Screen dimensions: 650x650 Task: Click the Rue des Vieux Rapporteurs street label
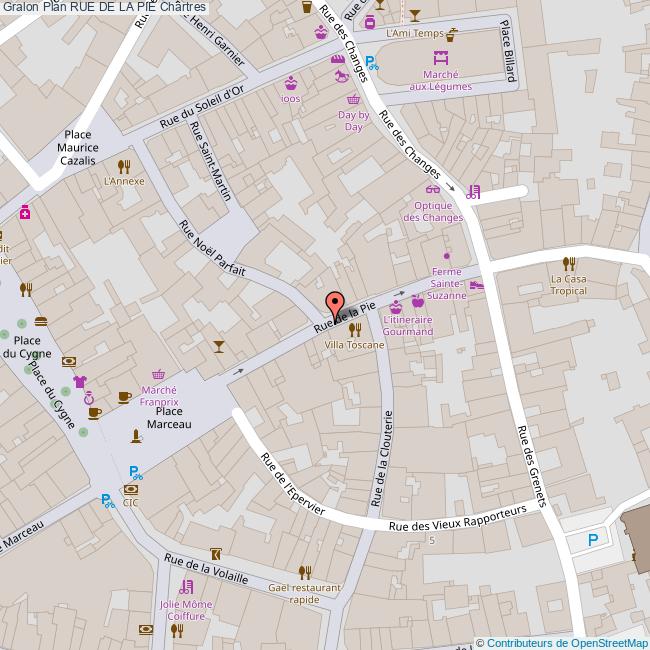[x=457, y=519]
